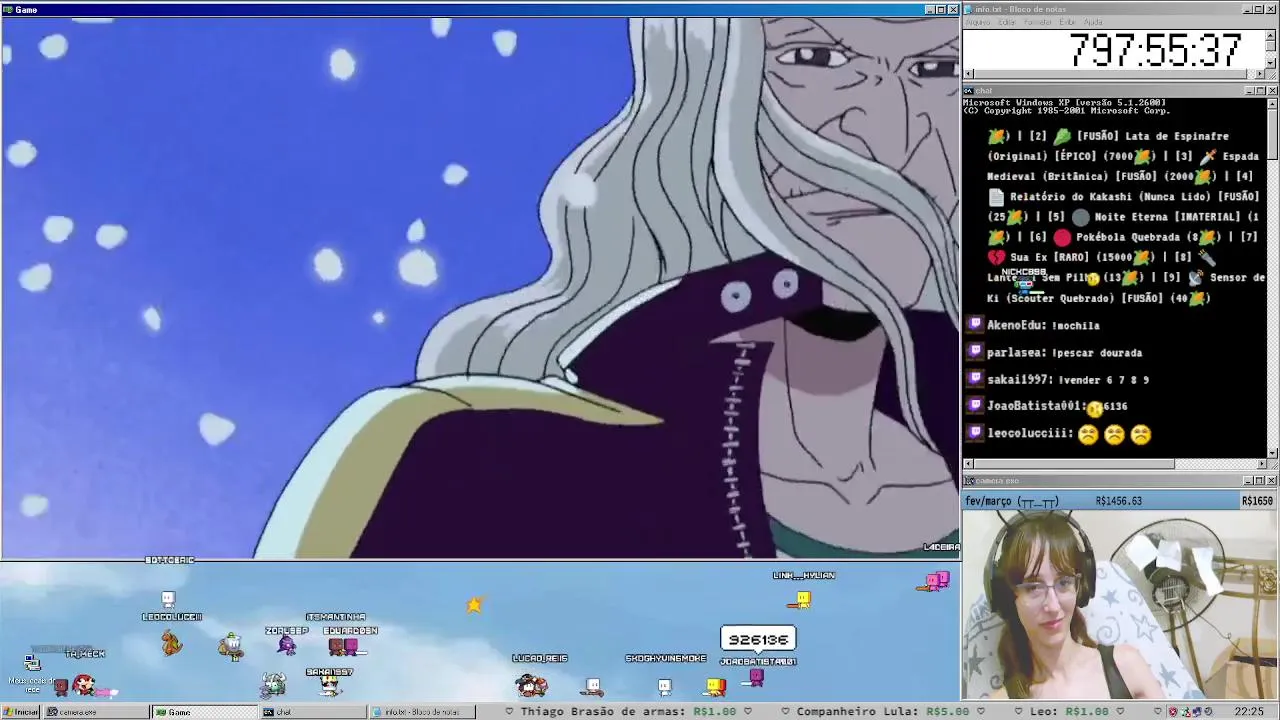Open the Iniciar start button
The height and width of the screenshot is (720, 1280).
20,712
